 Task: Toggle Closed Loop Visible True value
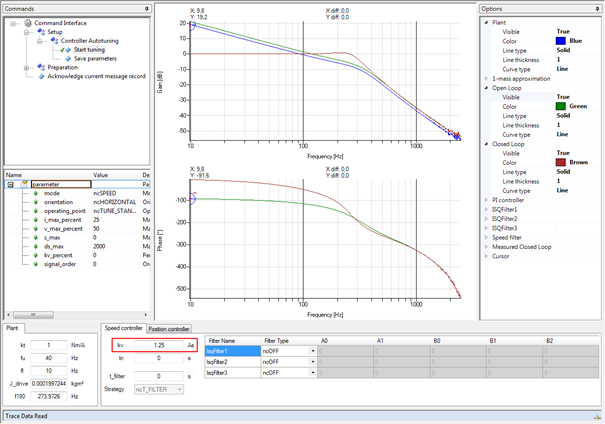[x=563, y=153]
